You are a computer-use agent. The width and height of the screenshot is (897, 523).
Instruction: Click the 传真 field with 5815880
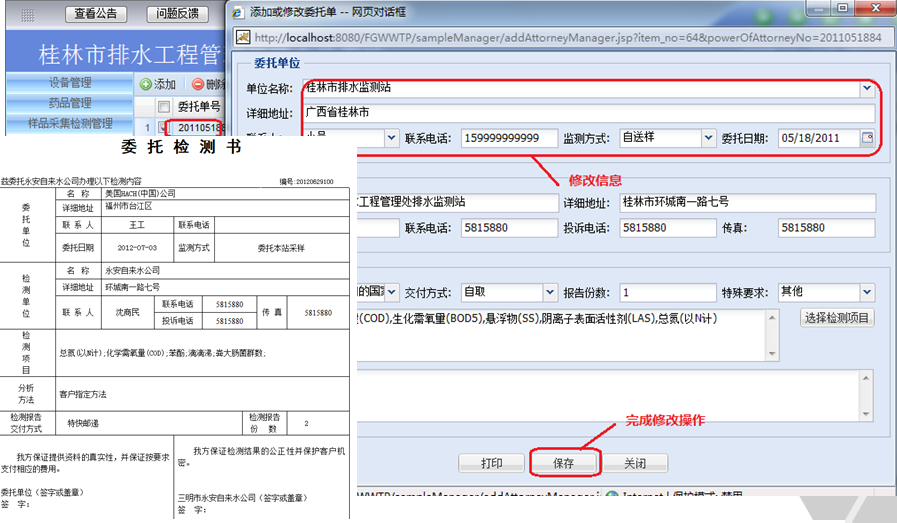click(827, 228)
